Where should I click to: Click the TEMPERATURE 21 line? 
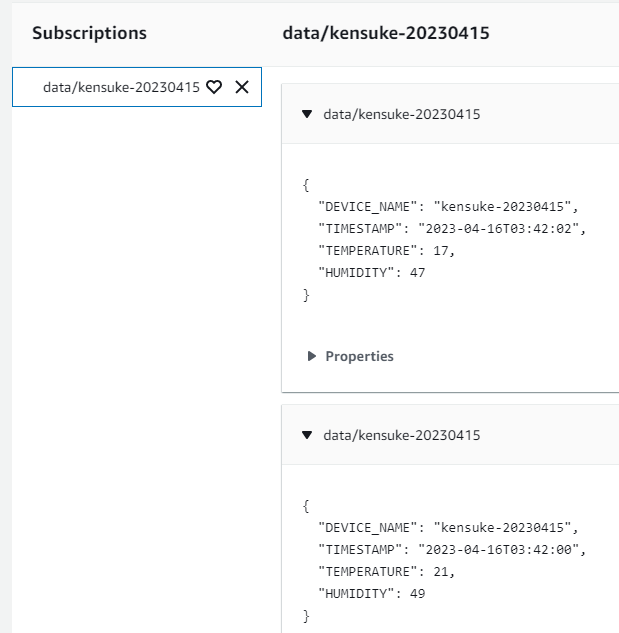click(386, 572)
